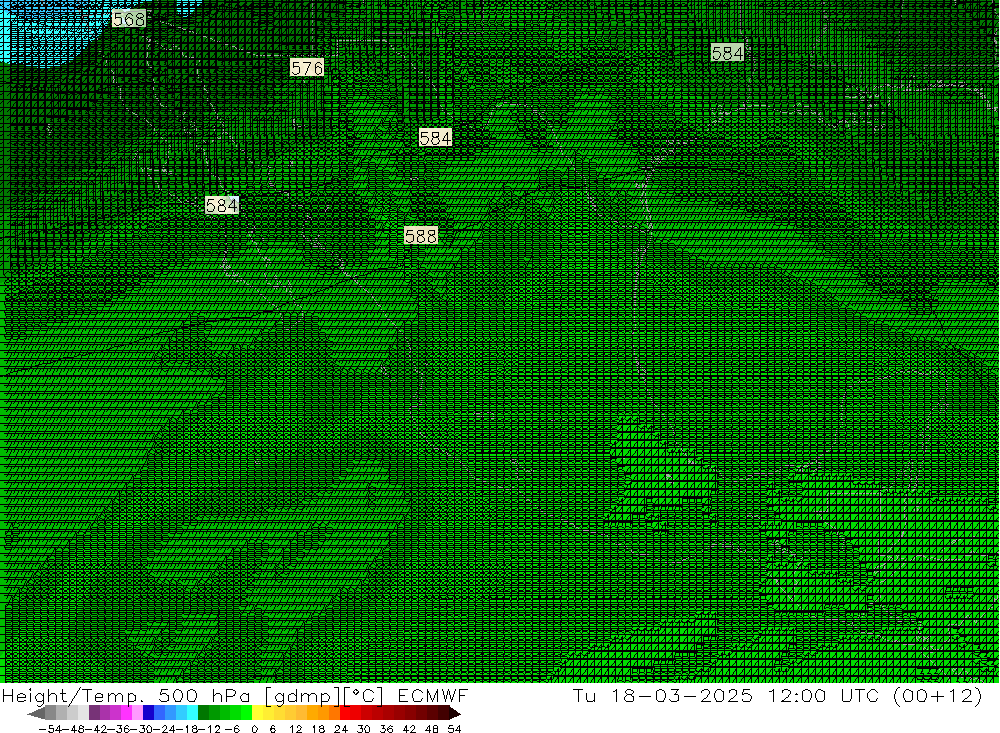
Task: Click the gray left arrow of the color scale
Action: click(x=36, y=713)
